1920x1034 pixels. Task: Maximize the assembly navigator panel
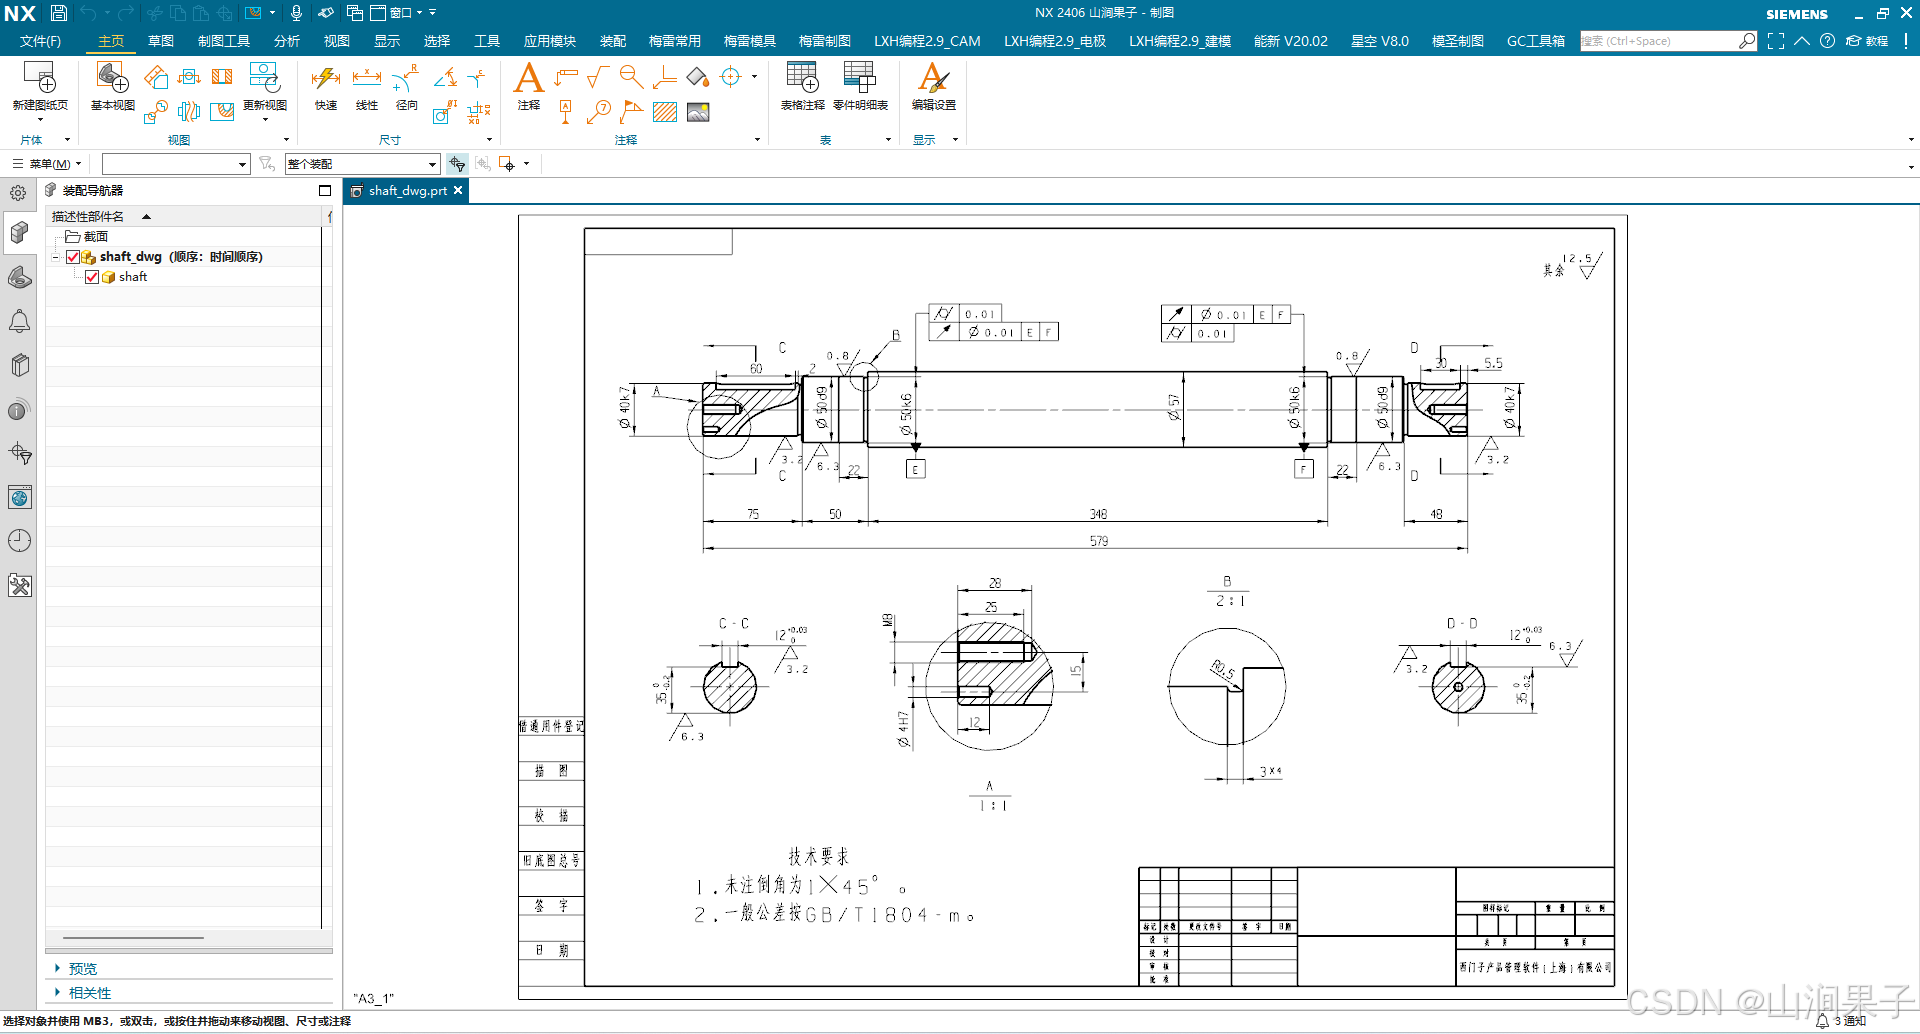coord(325,190)
